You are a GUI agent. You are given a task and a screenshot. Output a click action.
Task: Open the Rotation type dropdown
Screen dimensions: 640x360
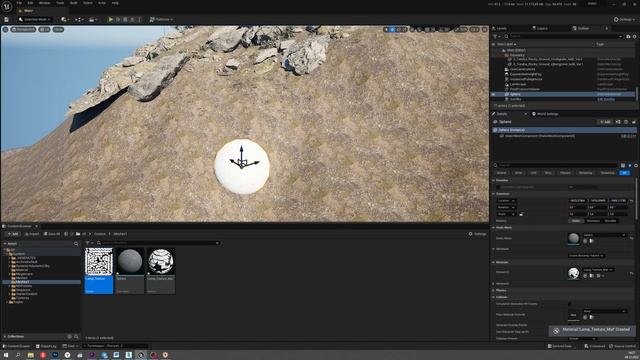(506, 207)
